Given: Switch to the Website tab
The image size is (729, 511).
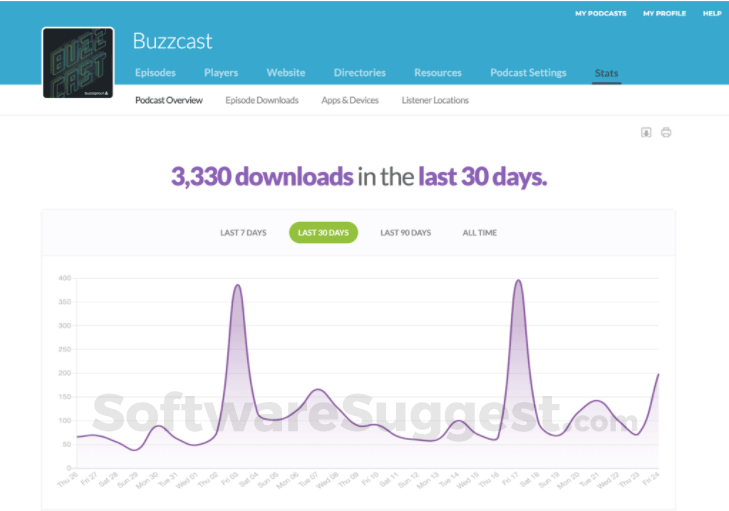Looking at the screenshot, I should click(x=286, y=73).
